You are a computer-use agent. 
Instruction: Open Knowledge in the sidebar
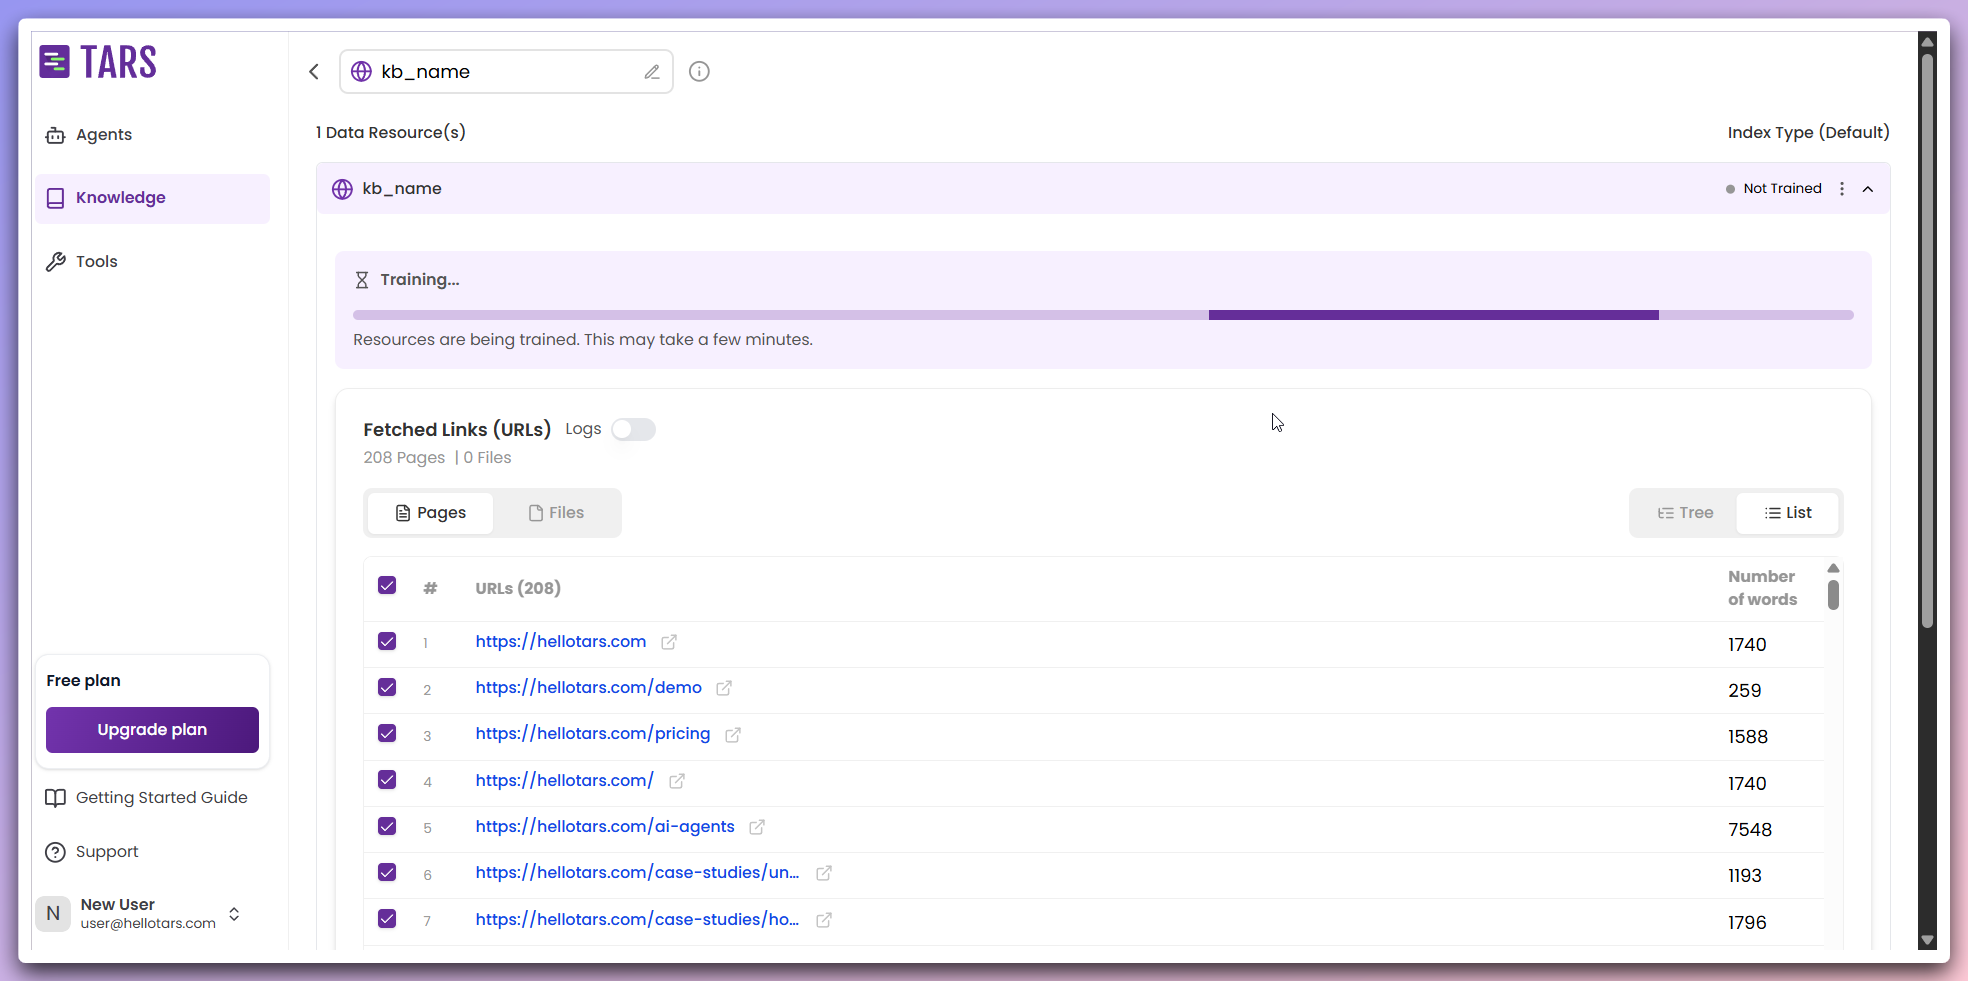point(153,198)
